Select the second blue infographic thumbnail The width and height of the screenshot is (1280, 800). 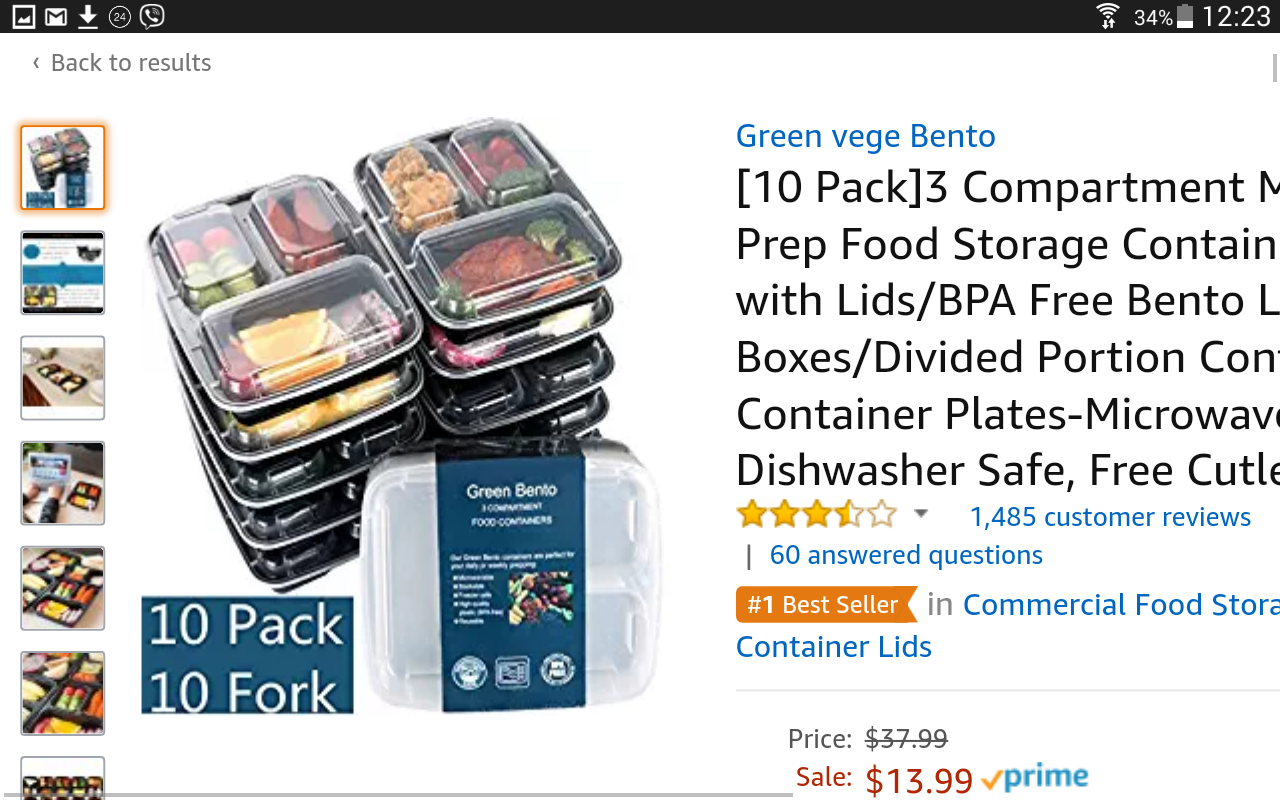tap(63, 273)
